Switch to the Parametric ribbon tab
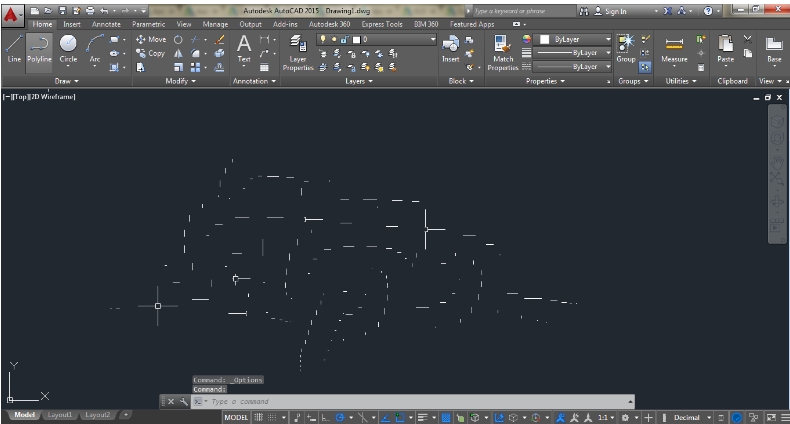790x424 pixels. coord(148,24)
